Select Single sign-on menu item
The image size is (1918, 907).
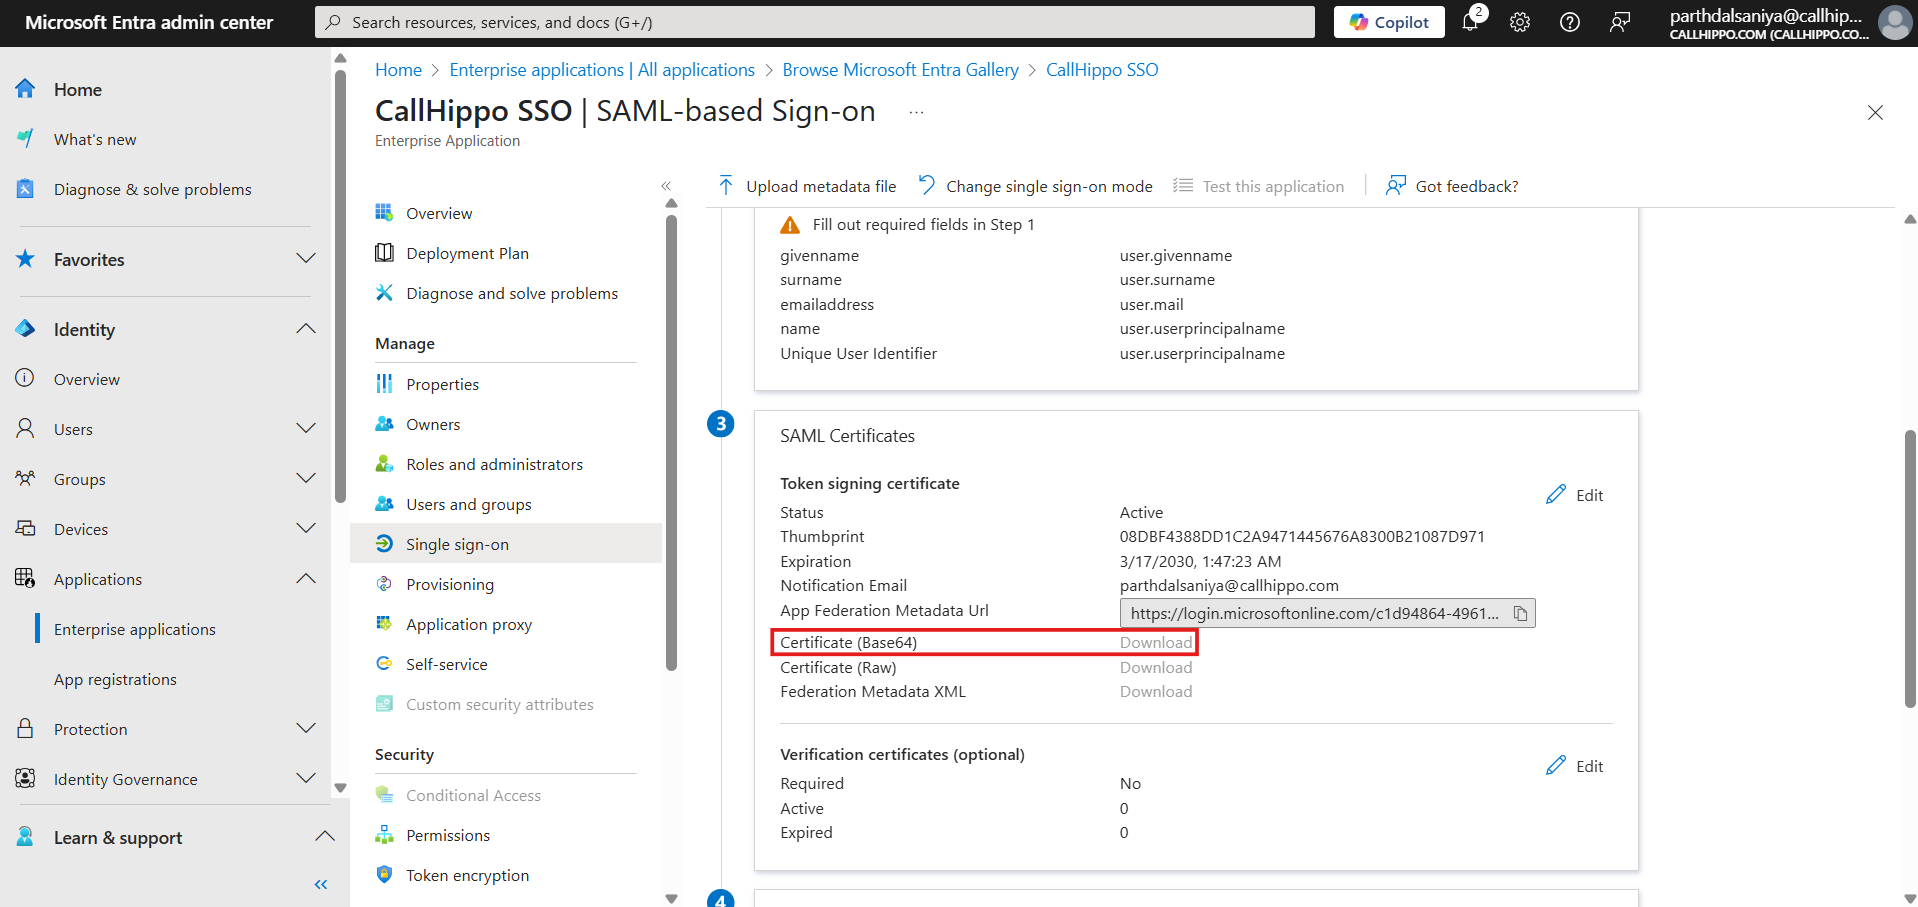[x=506, y=544]
